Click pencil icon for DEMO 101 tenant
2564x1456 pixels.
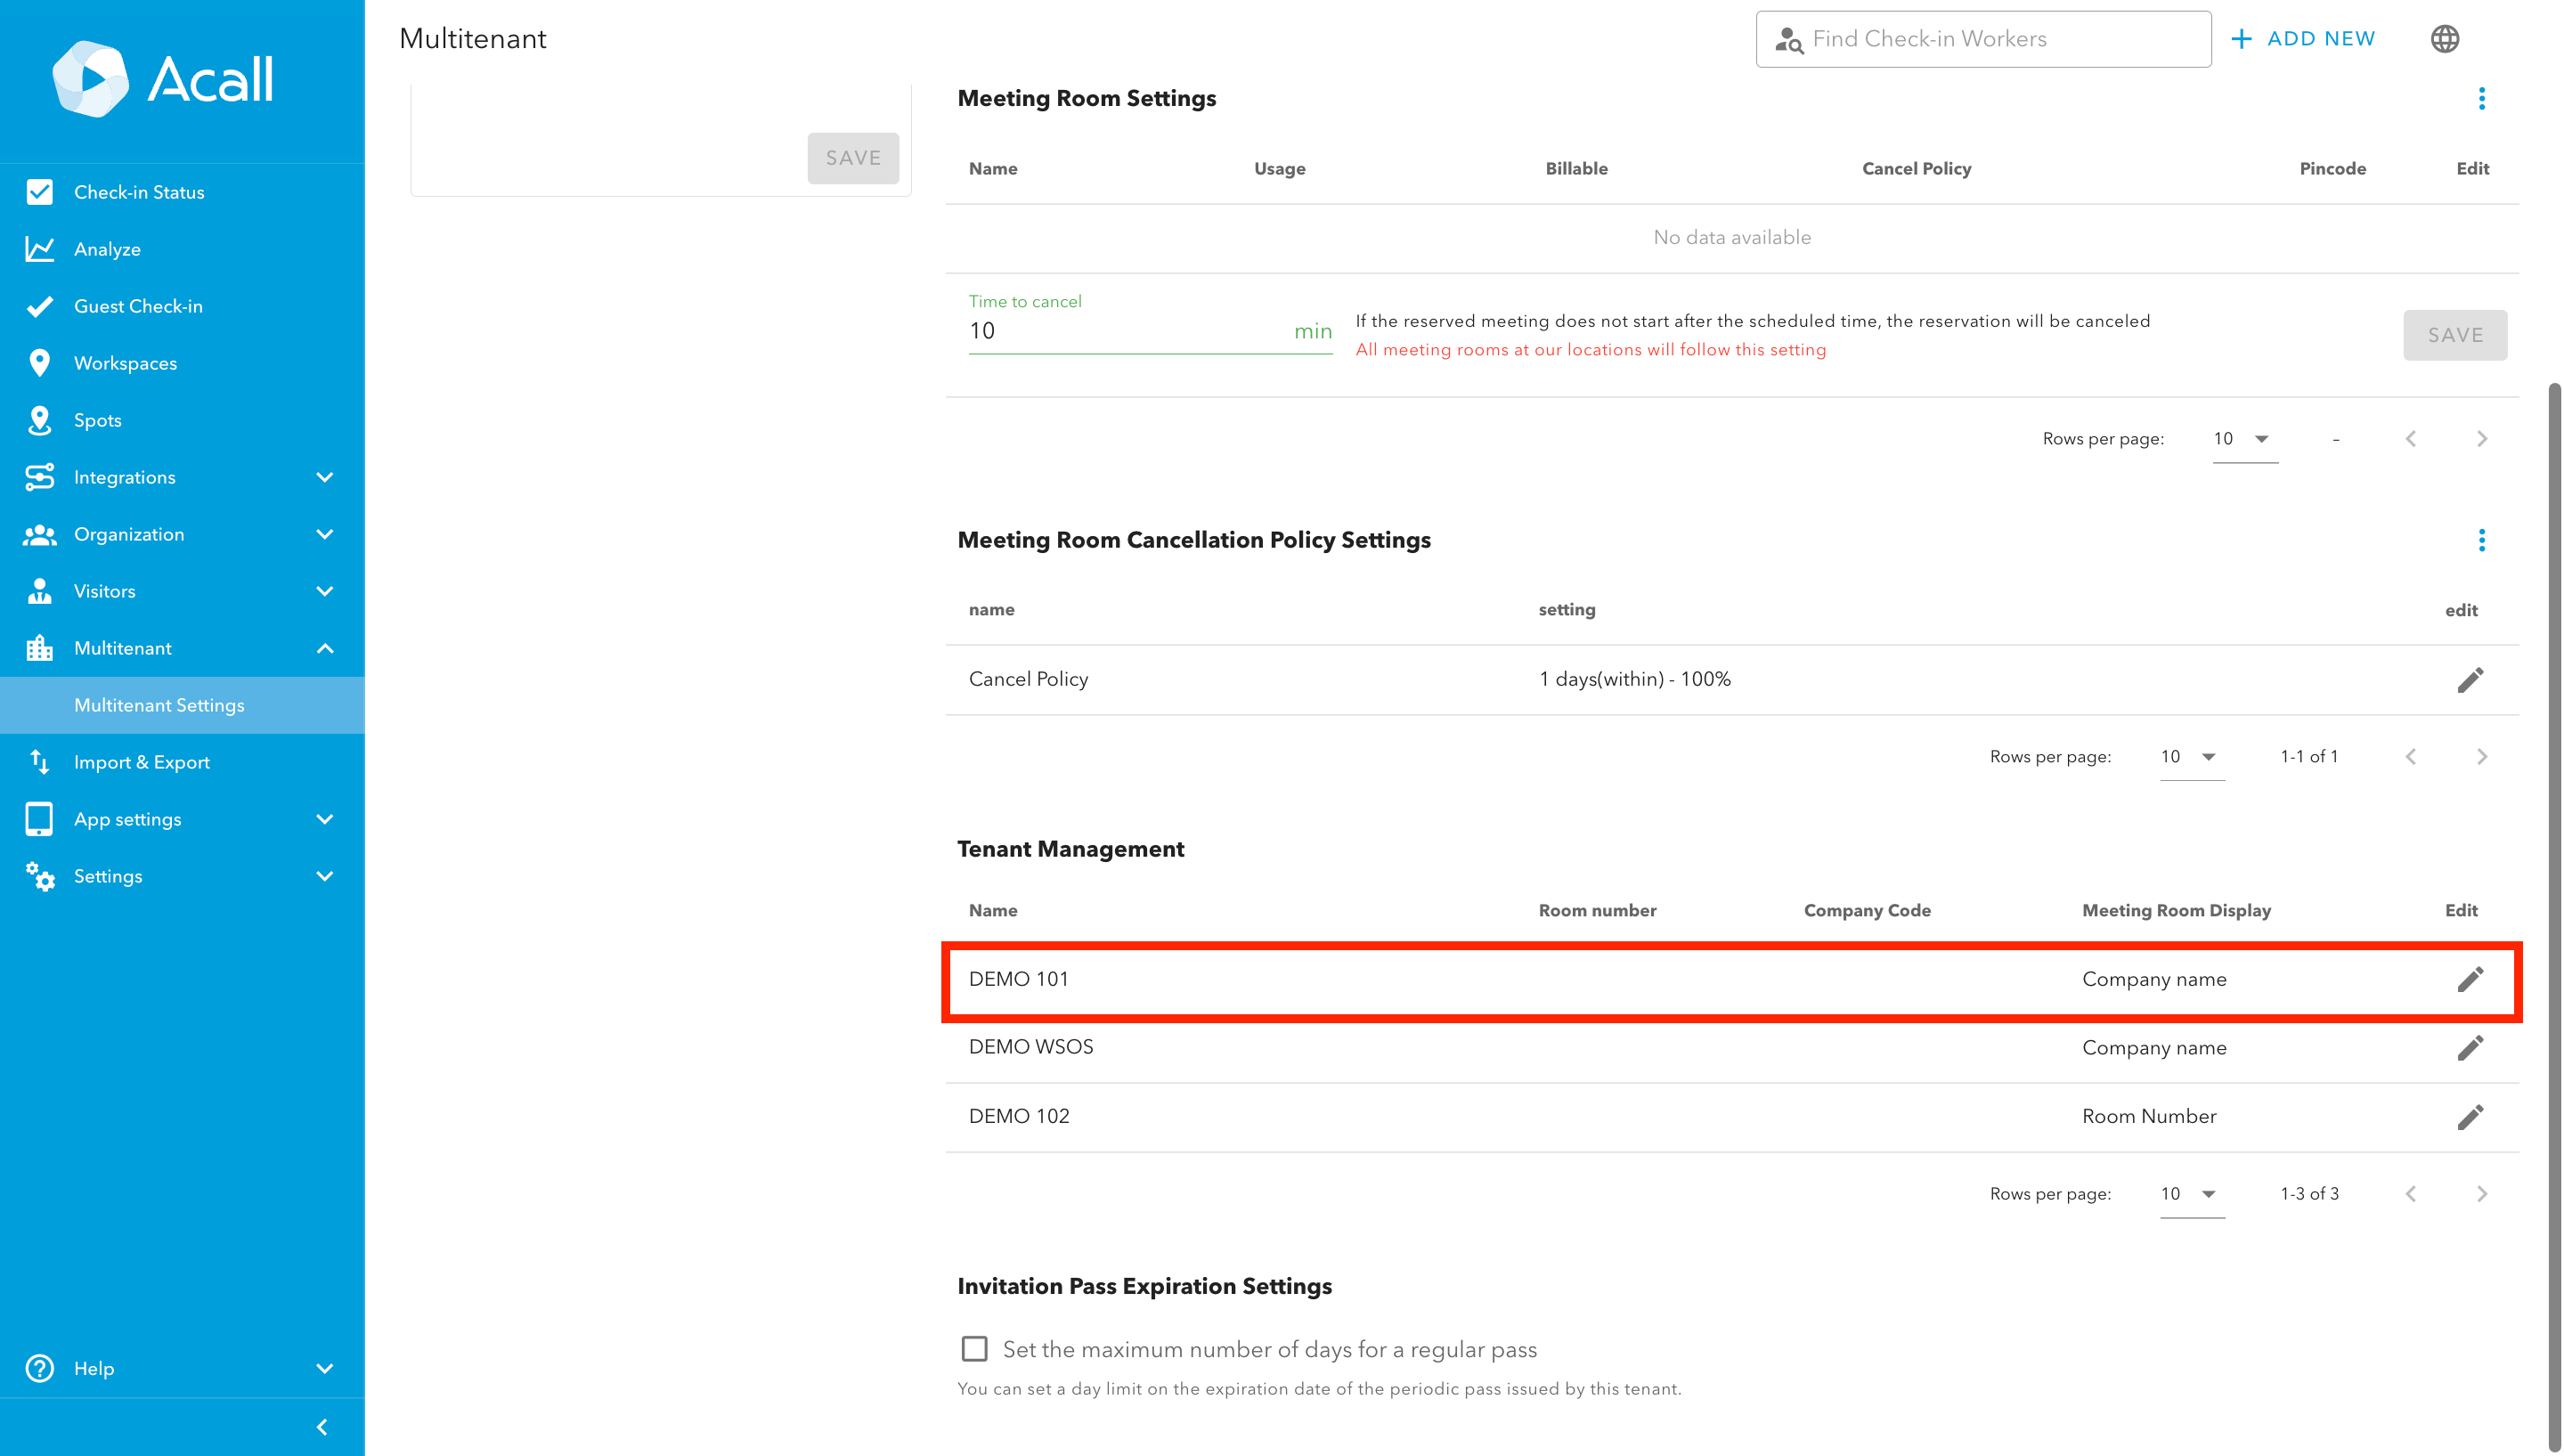[2469, 979]
